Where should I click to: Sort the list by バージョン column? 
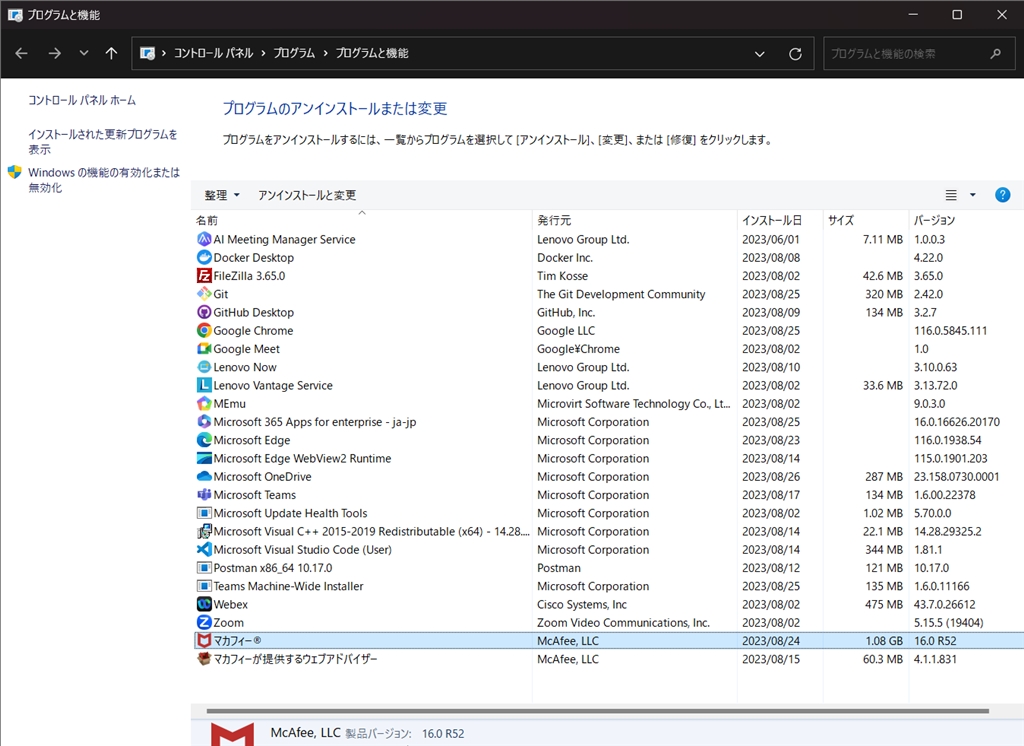click(x=934, y=221)
